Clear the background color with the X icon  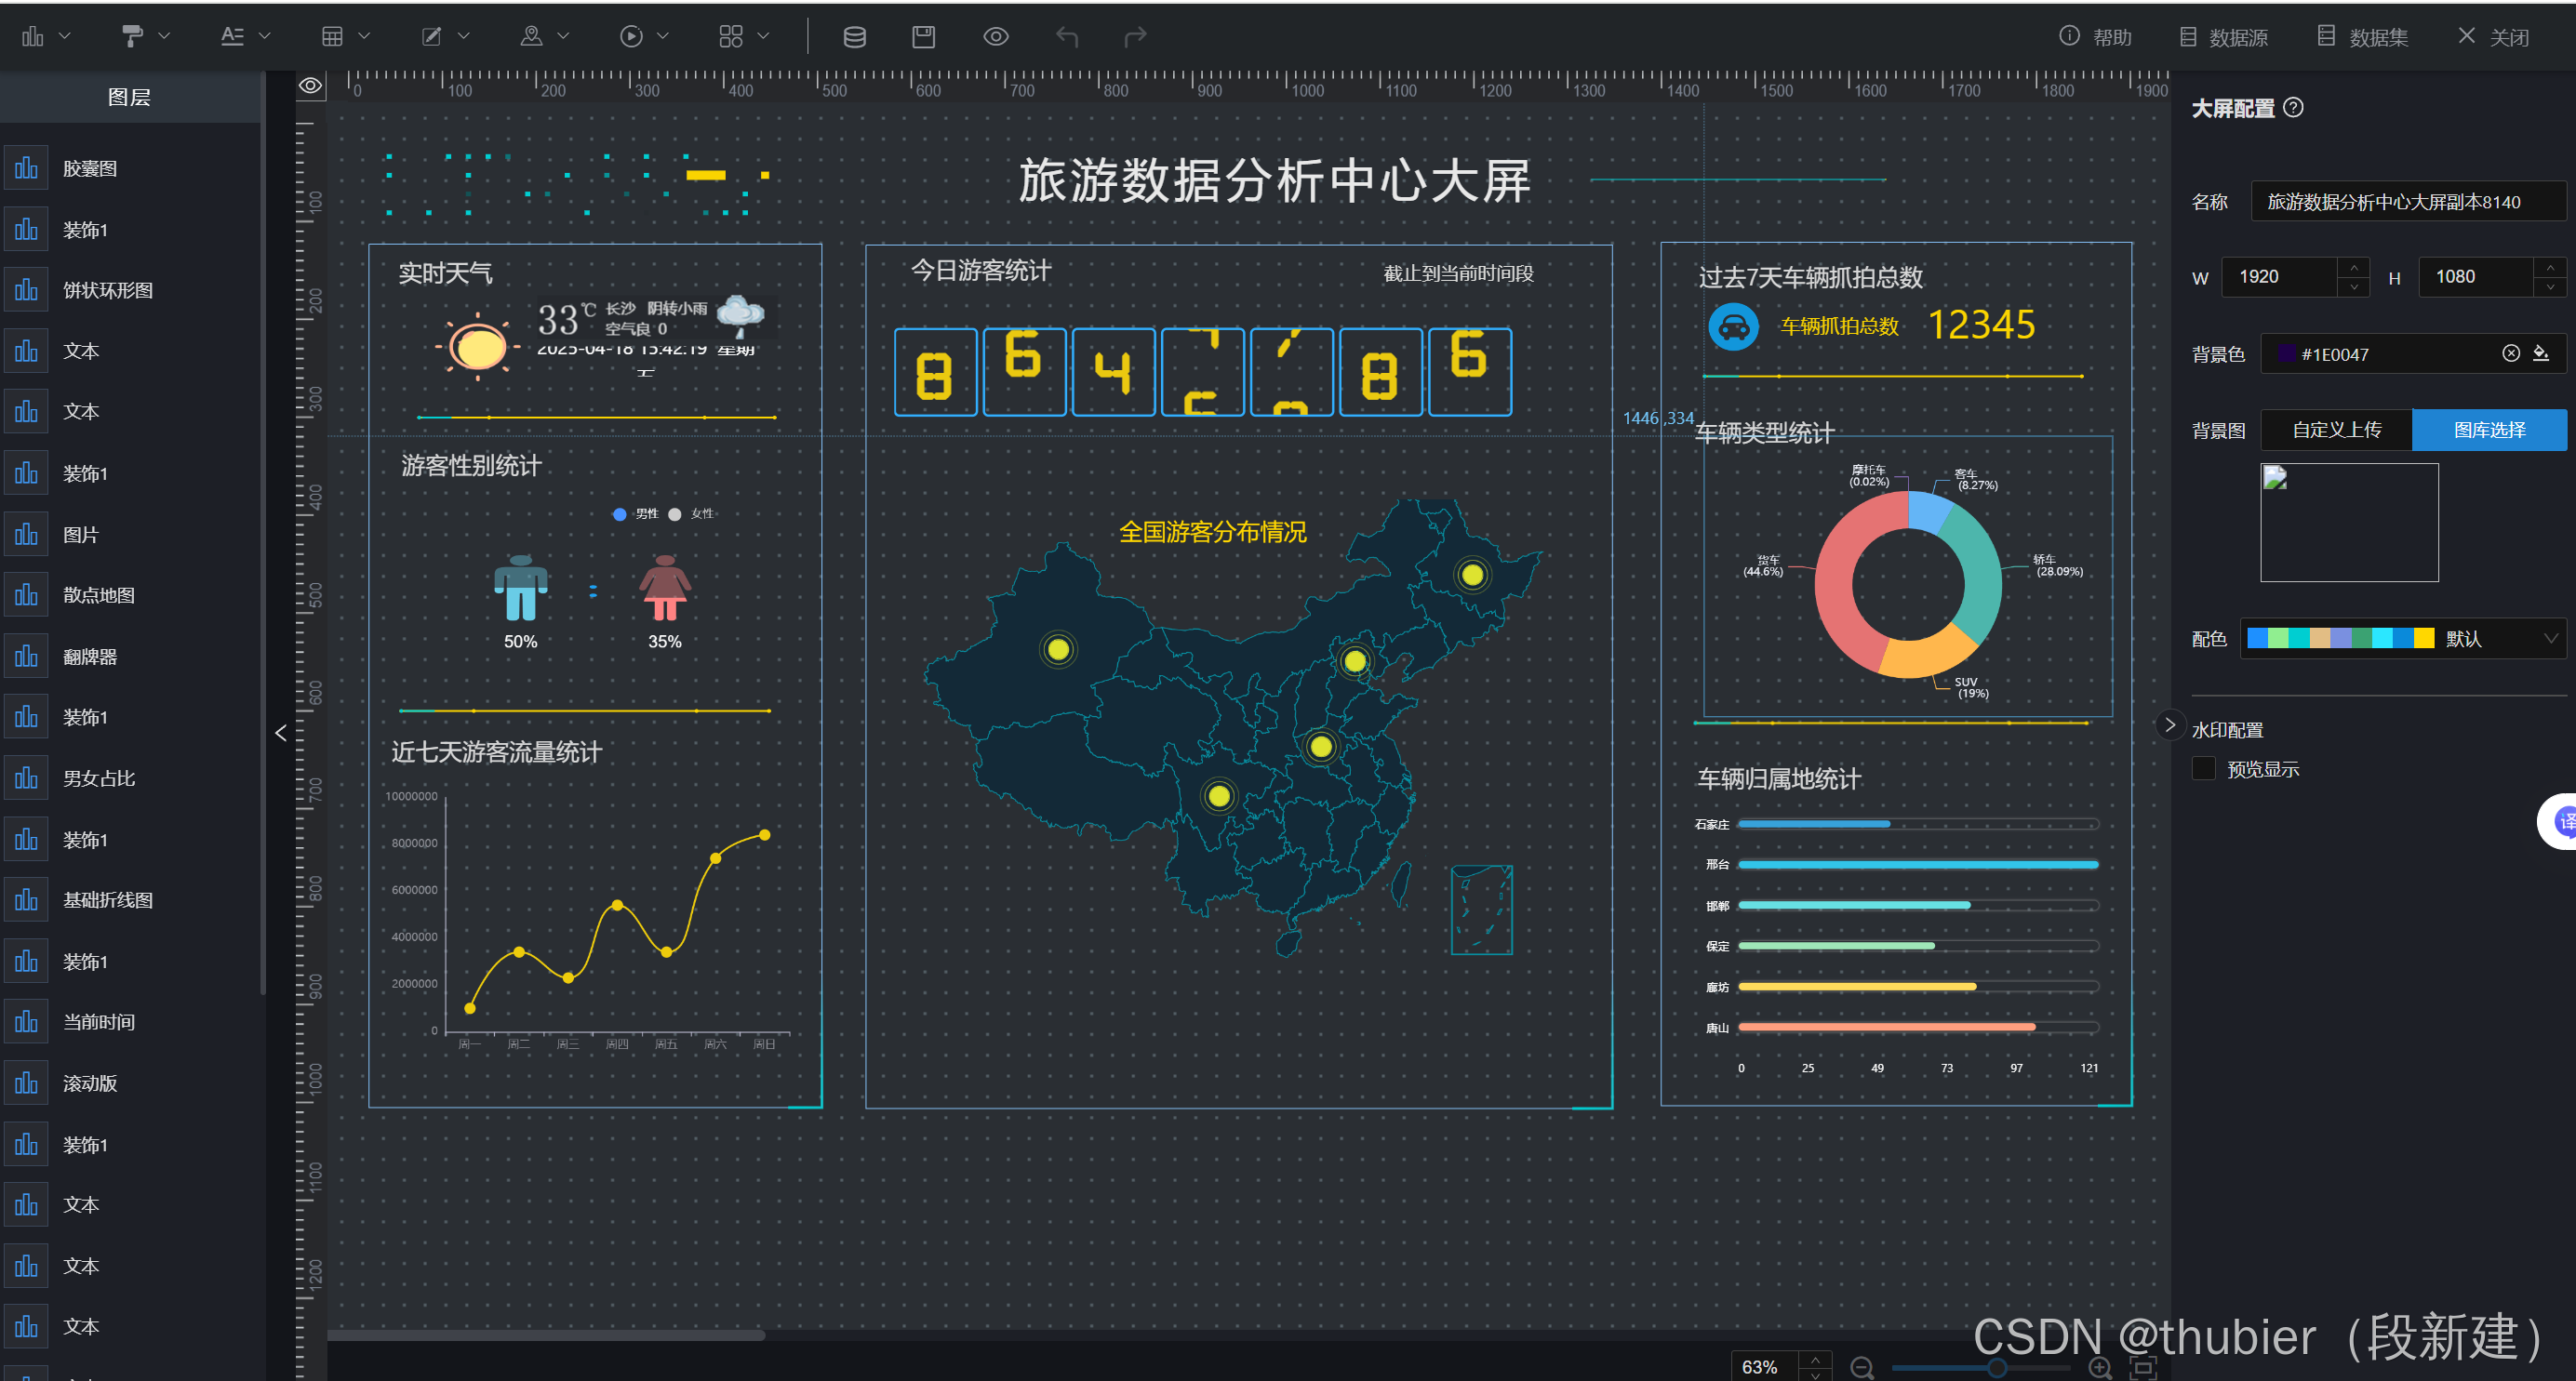click(2510, 354)
